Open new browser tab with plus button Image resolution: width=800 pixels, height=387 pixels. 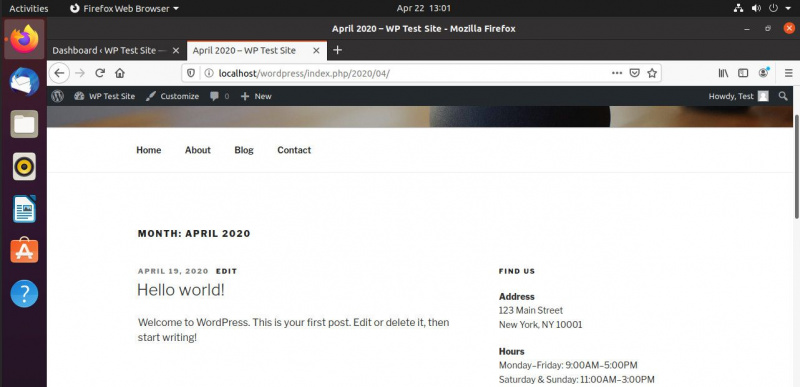point(337,50)
